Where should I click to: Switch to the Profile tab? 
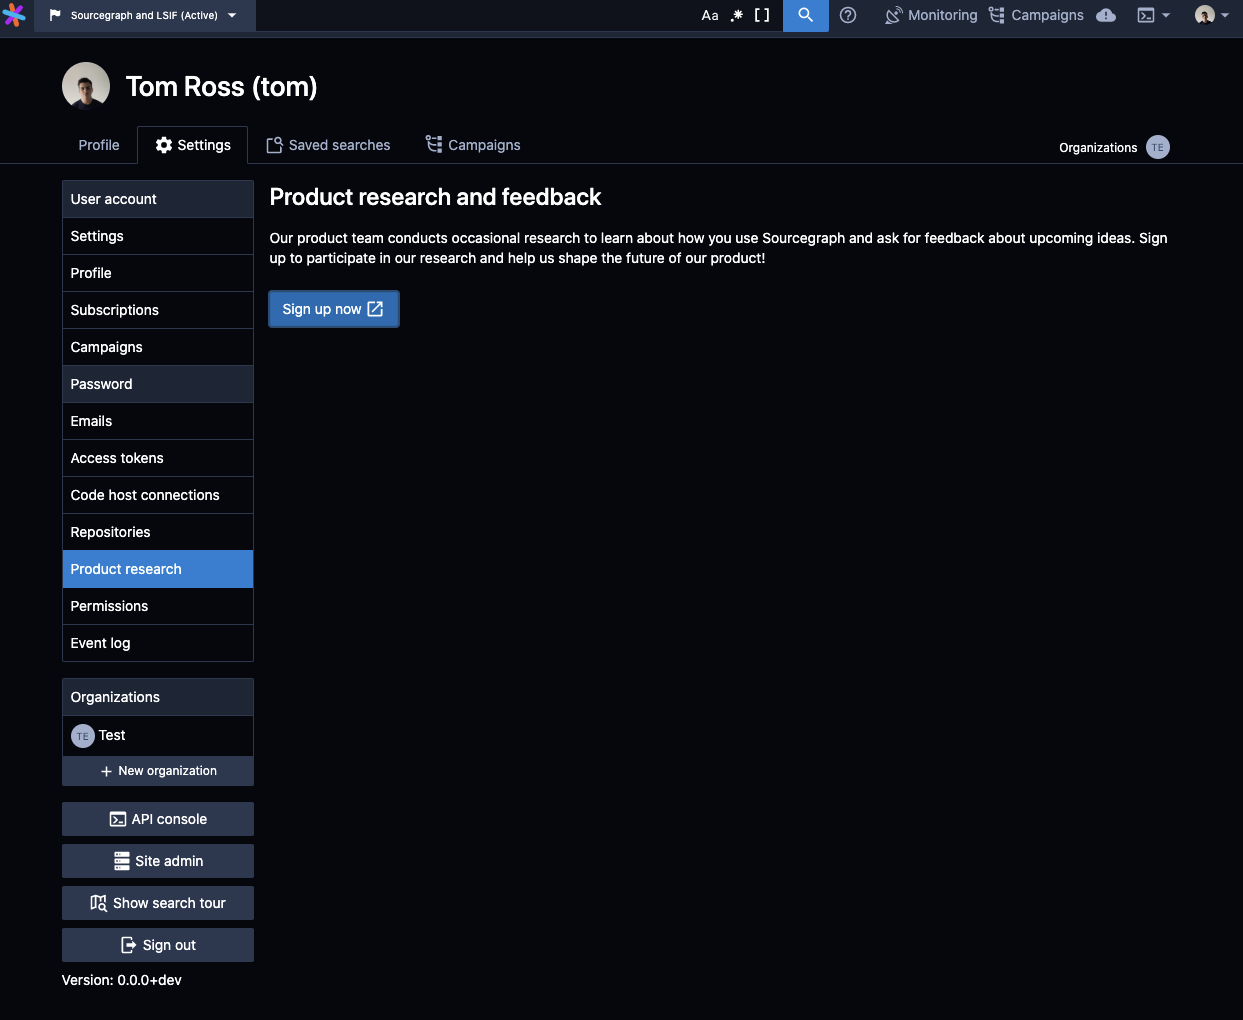pyautogui.click(x=99, y=145)
